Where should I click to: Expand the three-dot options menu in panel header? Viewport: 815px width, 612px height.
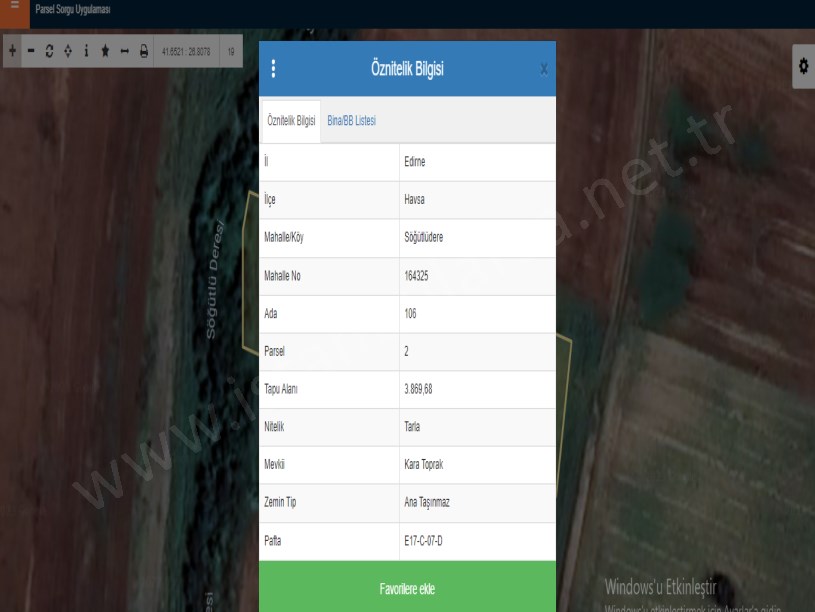[274, 69]
